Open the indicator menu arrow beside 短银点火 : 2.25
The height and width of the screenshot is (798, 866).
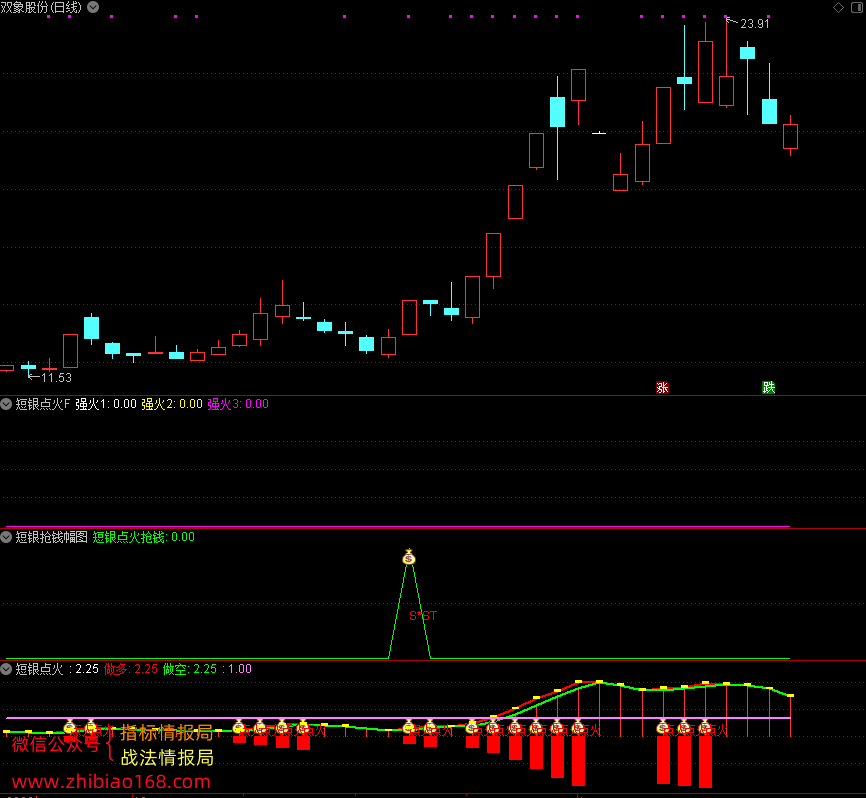[6, 669]
